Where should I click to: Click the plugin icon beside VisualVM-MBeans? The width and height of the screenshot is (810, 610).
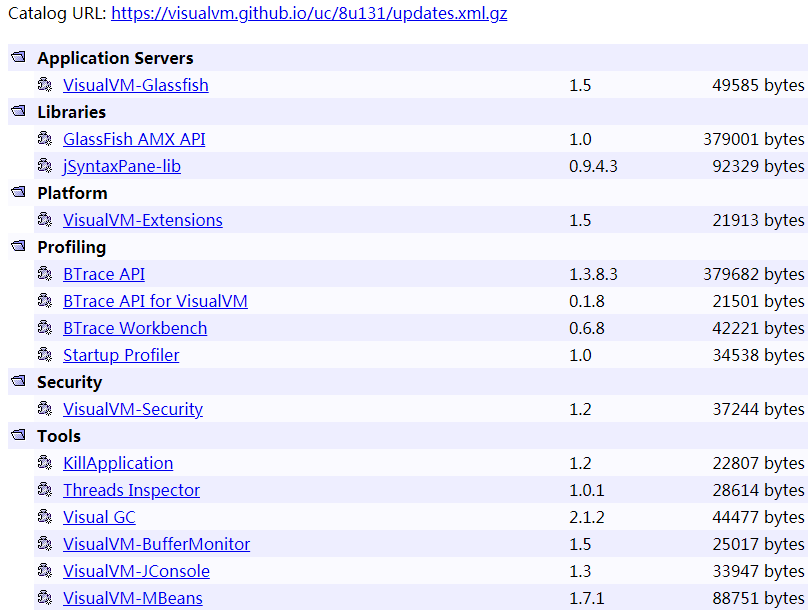(45, 598)
